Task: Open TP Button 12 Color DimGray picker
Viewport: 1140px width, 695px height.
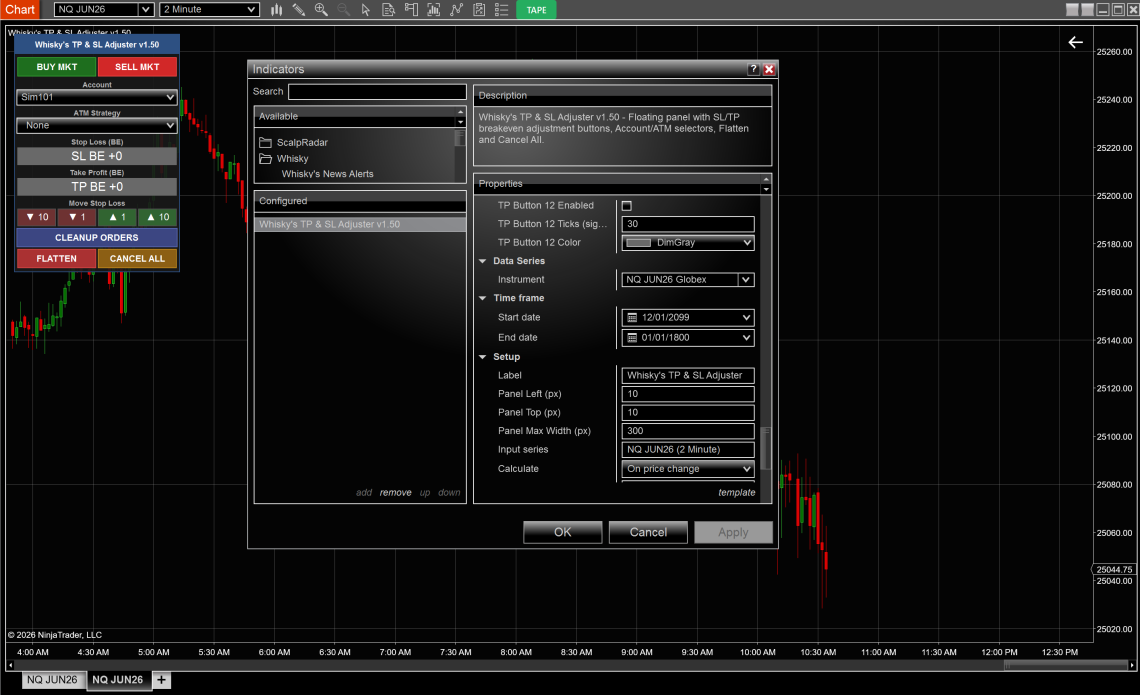Action: 688,243
